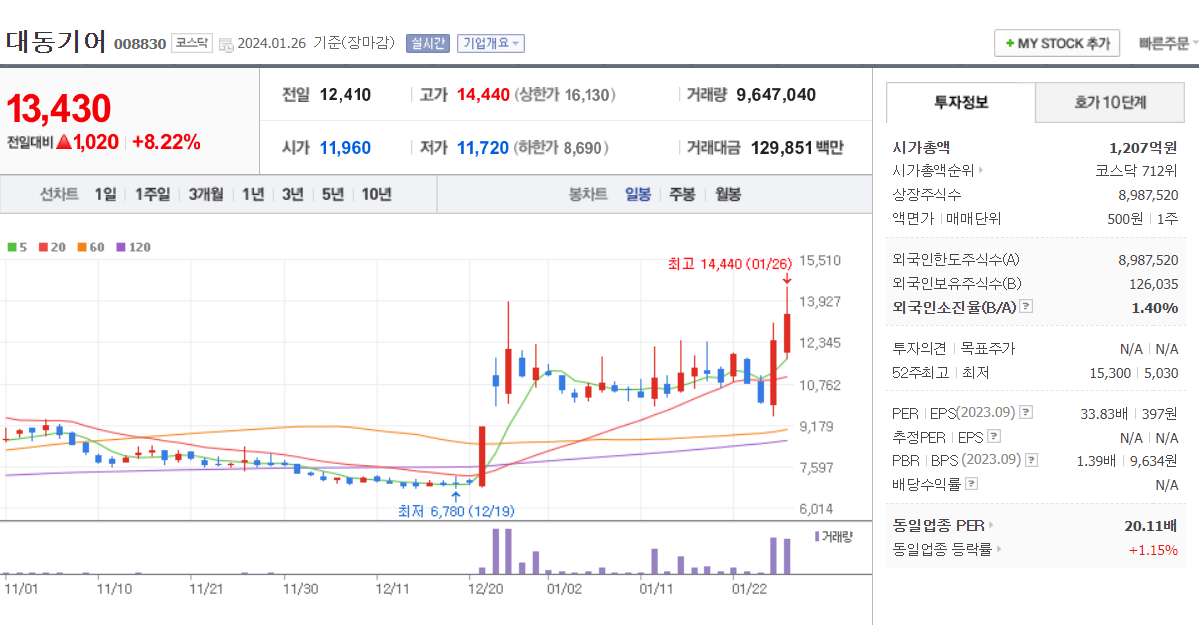Click the green 5-day moving average swatch
Screen dimensions: 1200x625
(x=11, y=246)
